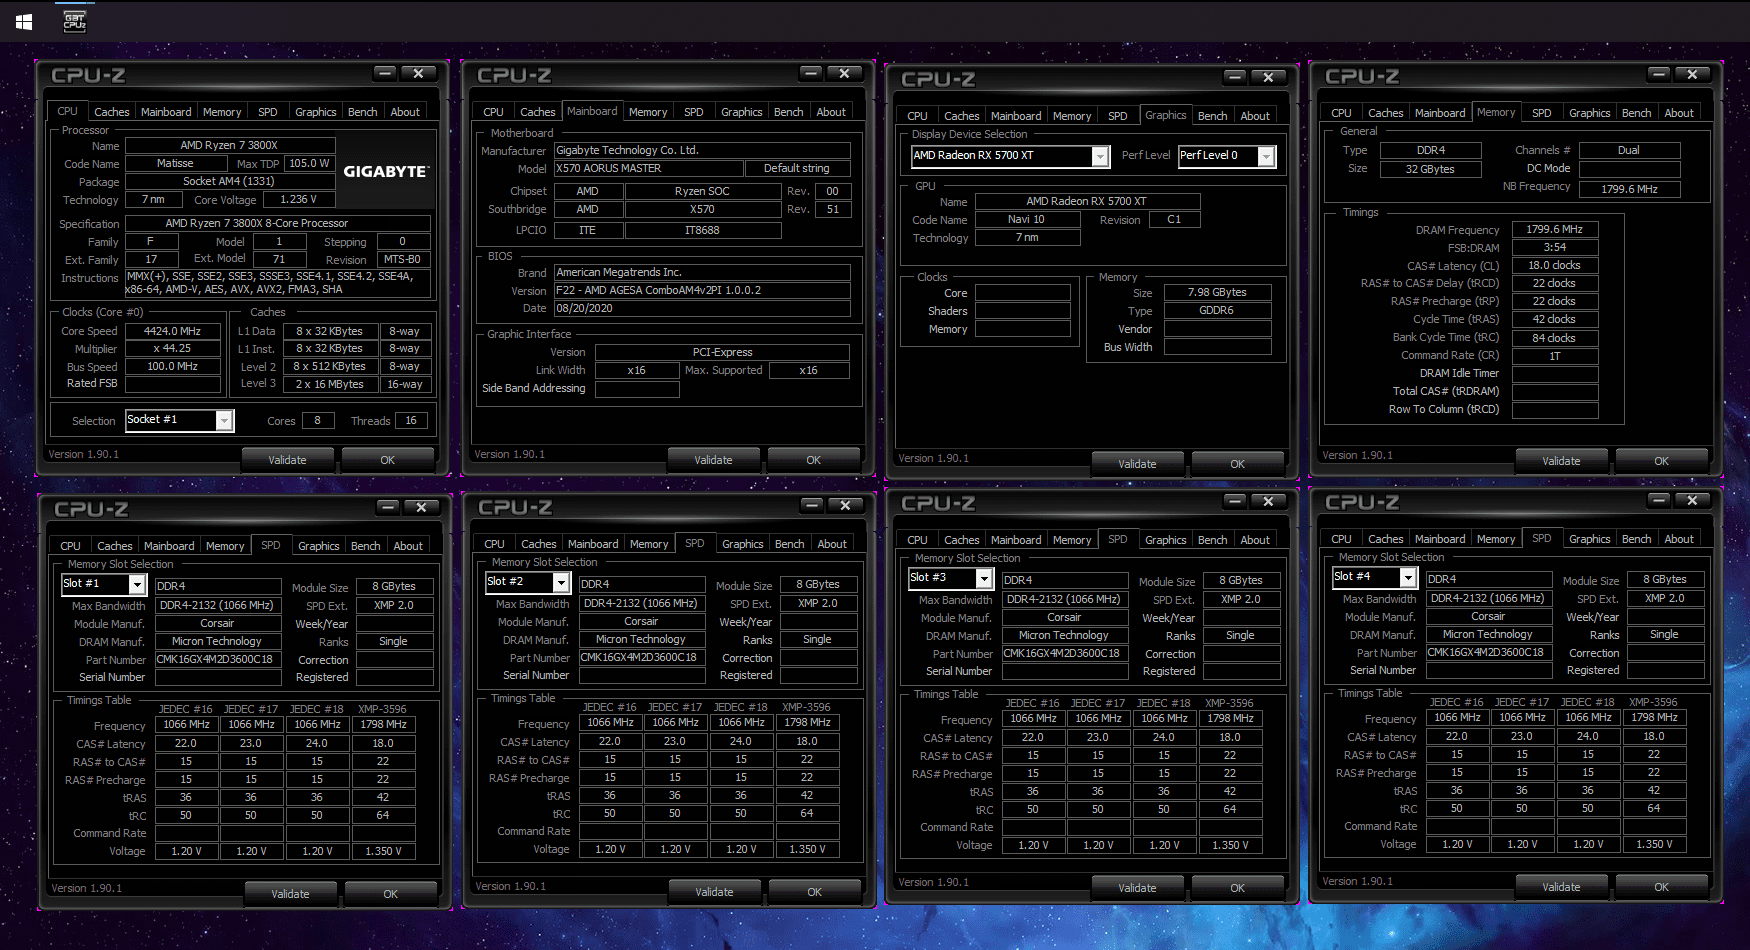
Task: Open SPD tab in the Radeon Graphics window
Action: pyautogui.click(x=1118, y=116)
